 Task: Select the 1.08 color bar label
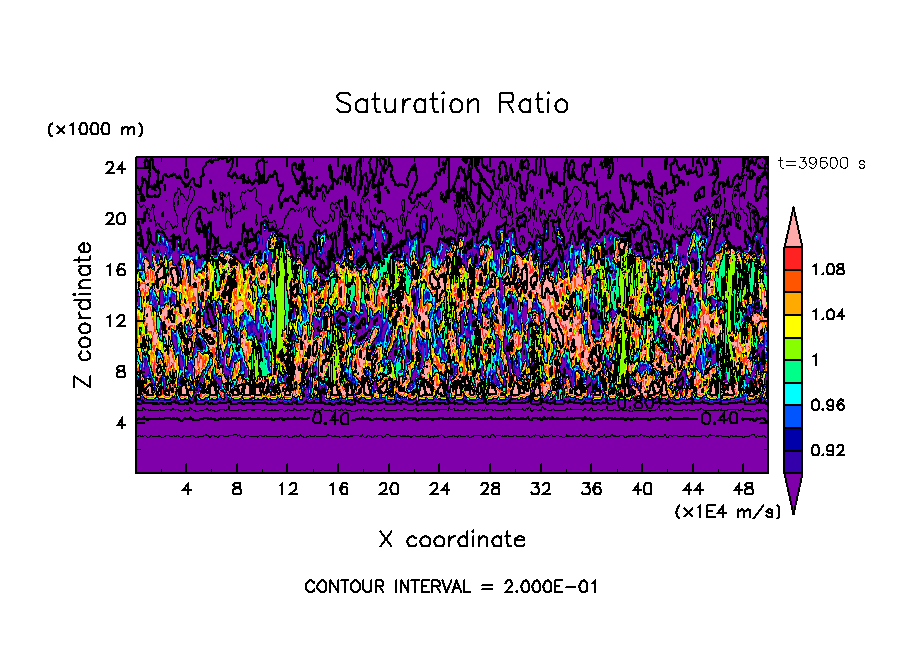[828, 269]
